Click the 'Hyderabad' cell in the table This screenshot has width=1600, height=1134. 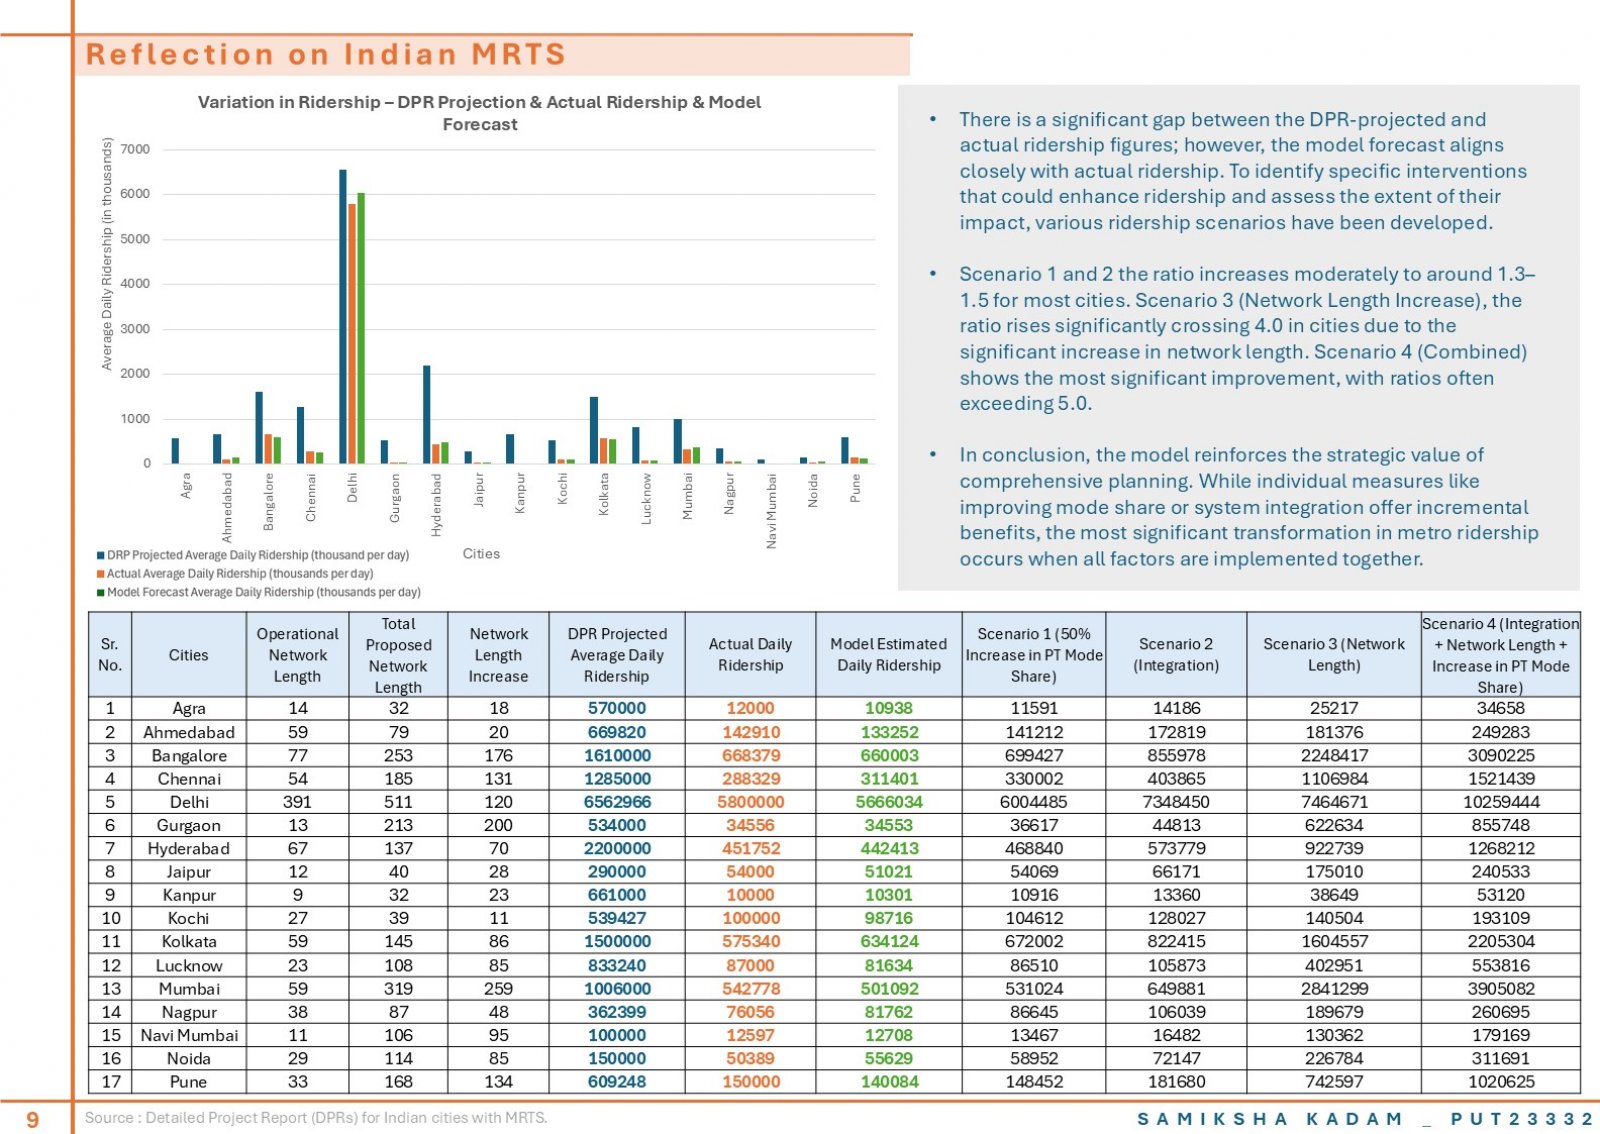coord(189,848)
